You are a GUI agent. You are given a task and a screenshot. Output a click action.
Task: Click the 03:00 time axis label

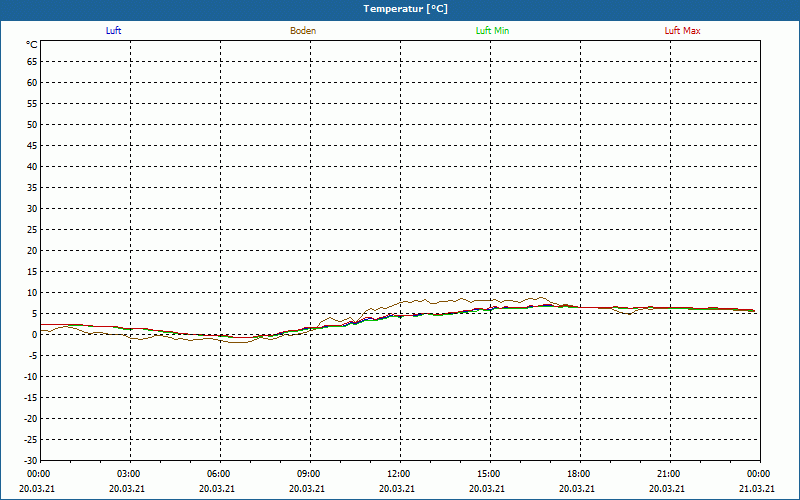129,474
